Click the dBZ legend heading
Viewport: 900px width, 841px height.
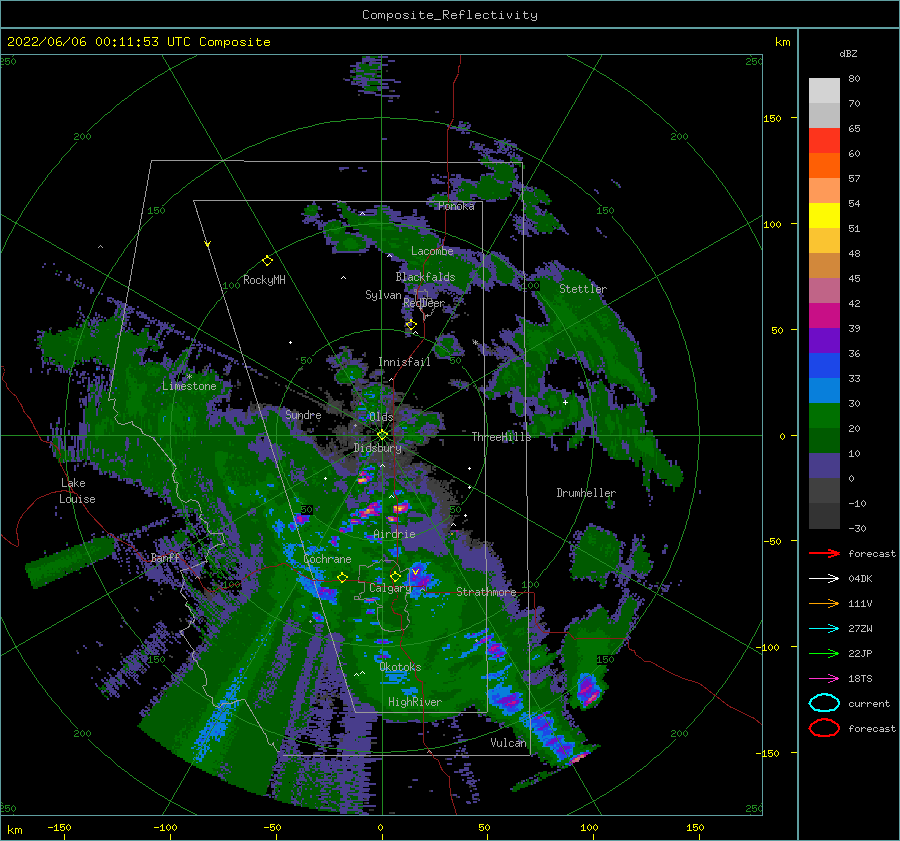tap(848, 54)
